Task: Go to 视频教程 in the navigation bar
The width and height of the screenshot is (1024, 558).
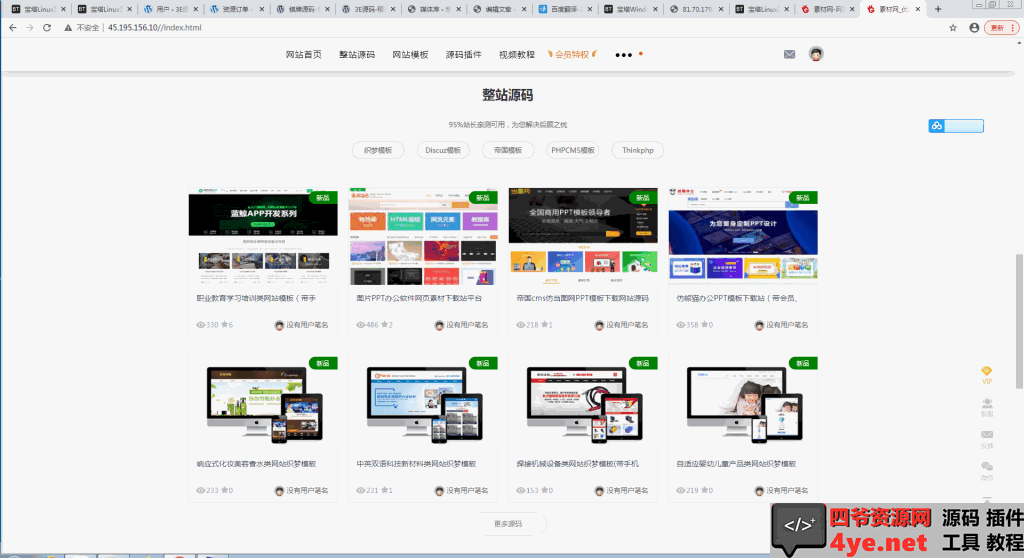Action: click(x=517, y=54)
